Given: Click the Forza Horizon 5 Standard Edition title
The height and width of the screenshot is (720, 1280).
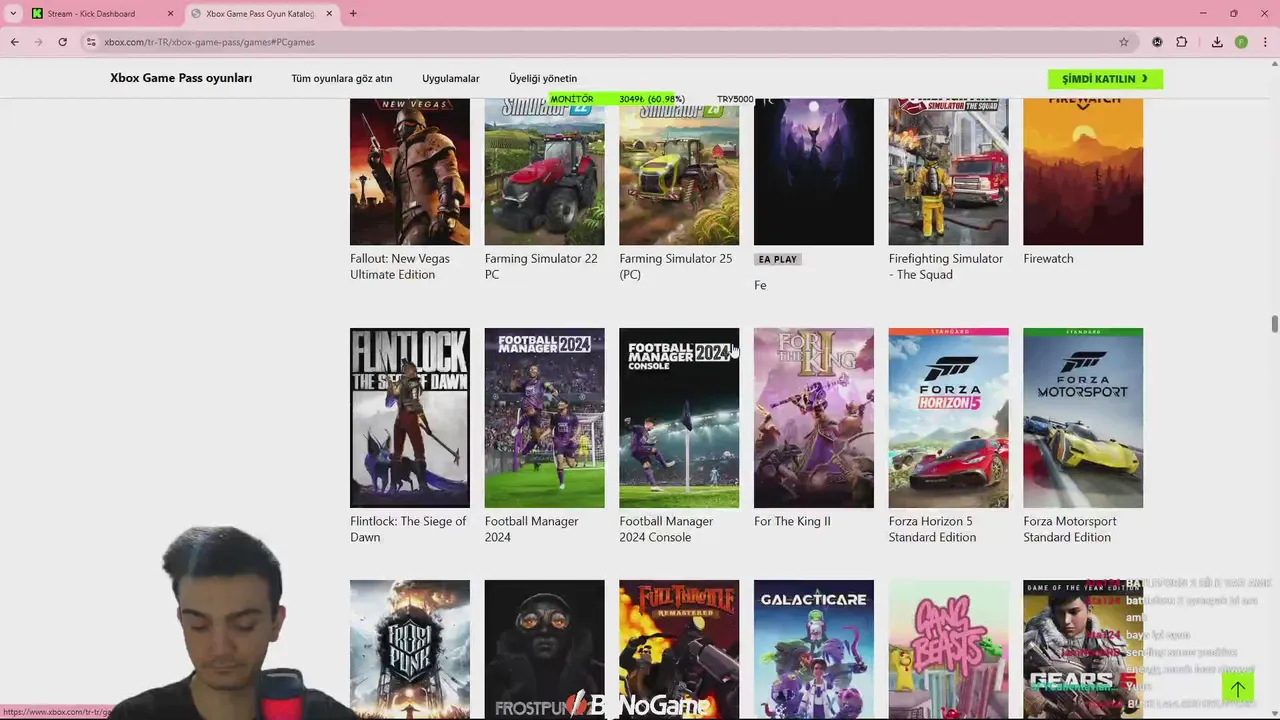Looking at the screenshot, I should click(x=932, y=529).
